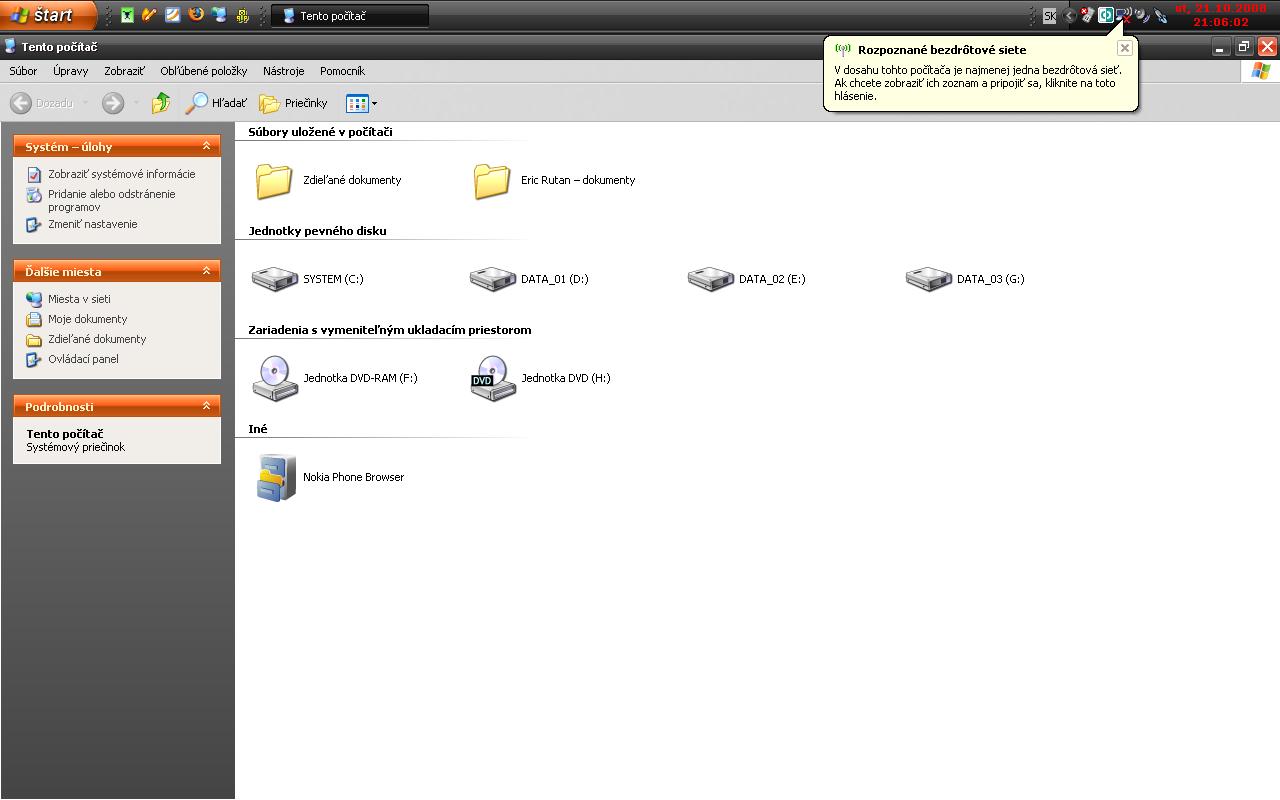Open Jednotka DVD (H:) drive icon
The image size is (1280, 800).
point(493,378)
